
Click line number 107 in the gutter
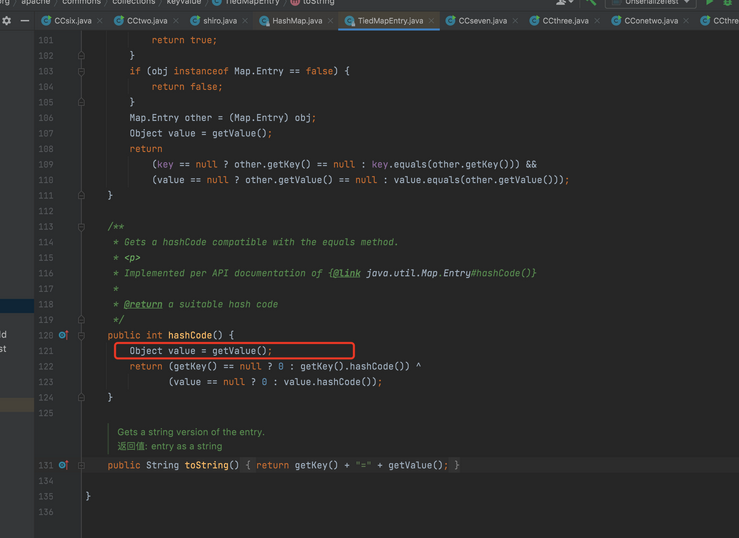click(x=46, y=133)
